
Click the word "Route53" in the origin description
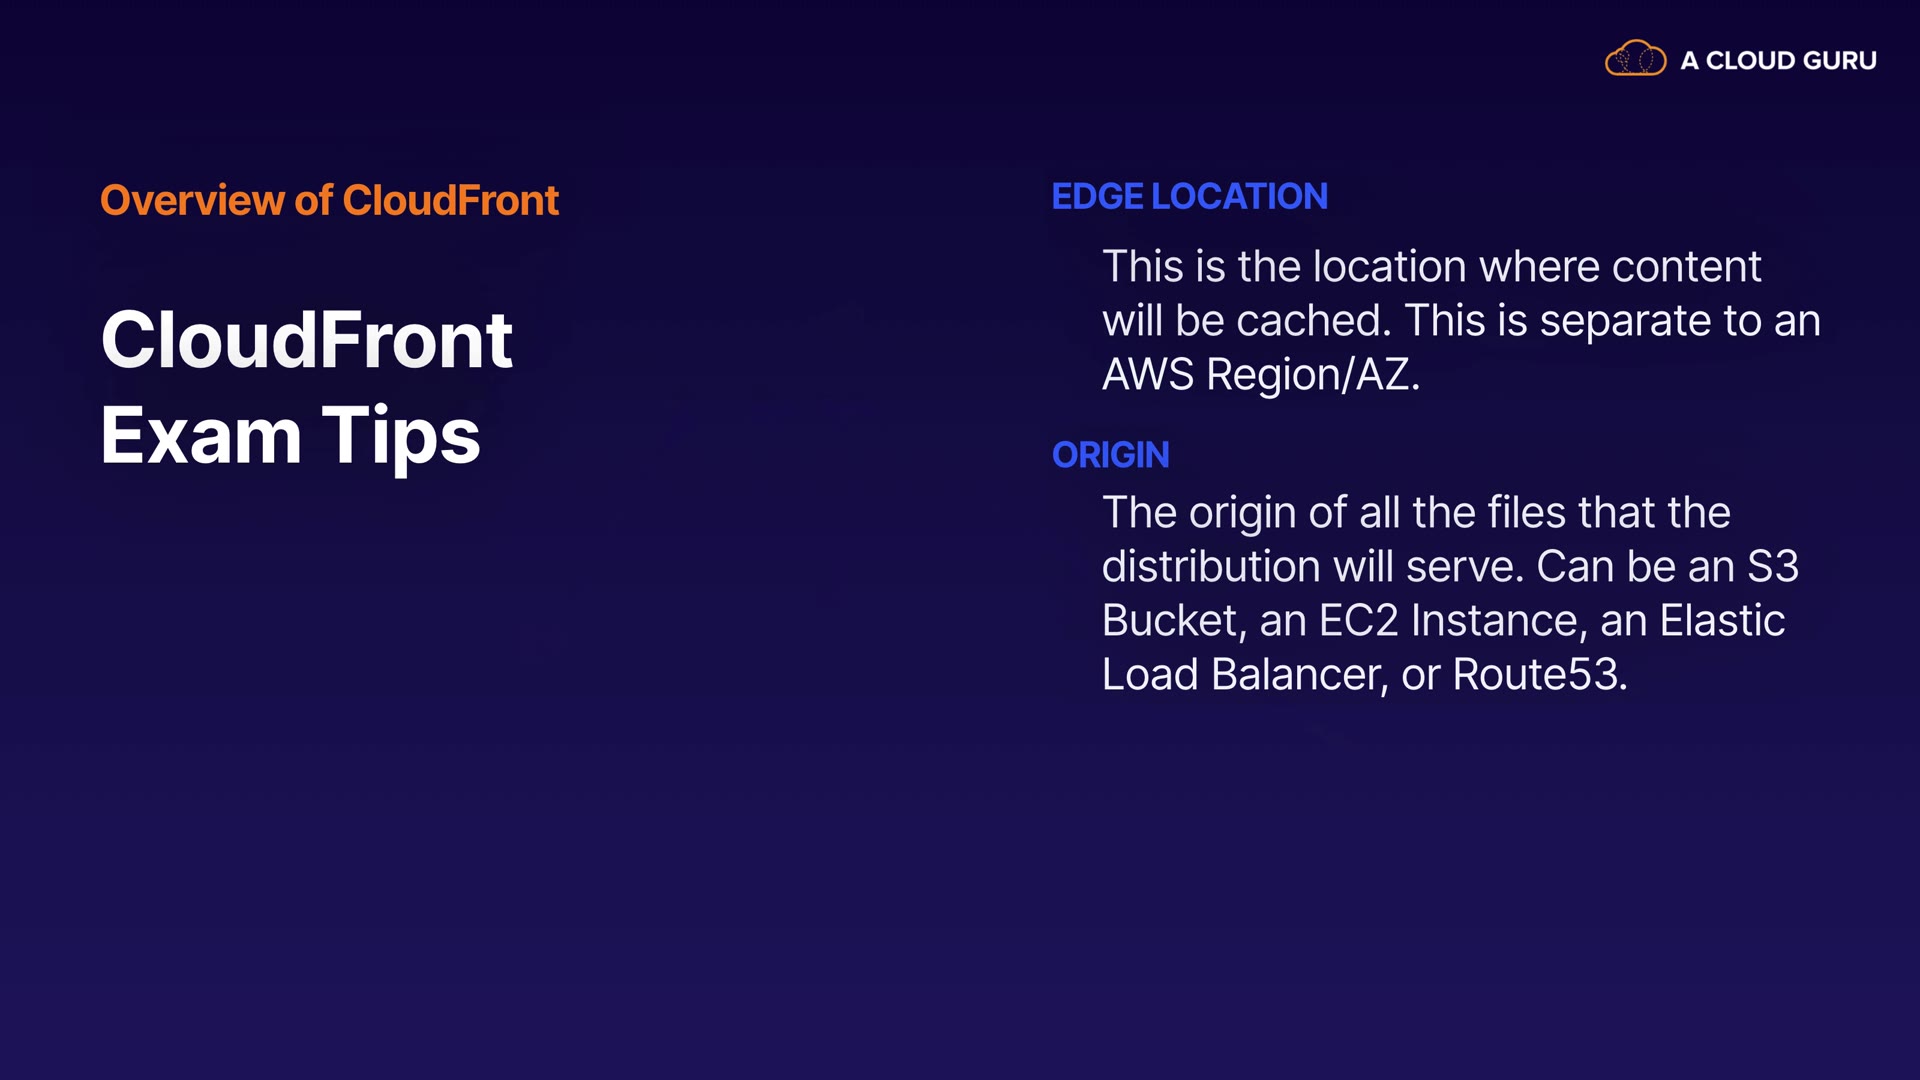(1534, 675)
